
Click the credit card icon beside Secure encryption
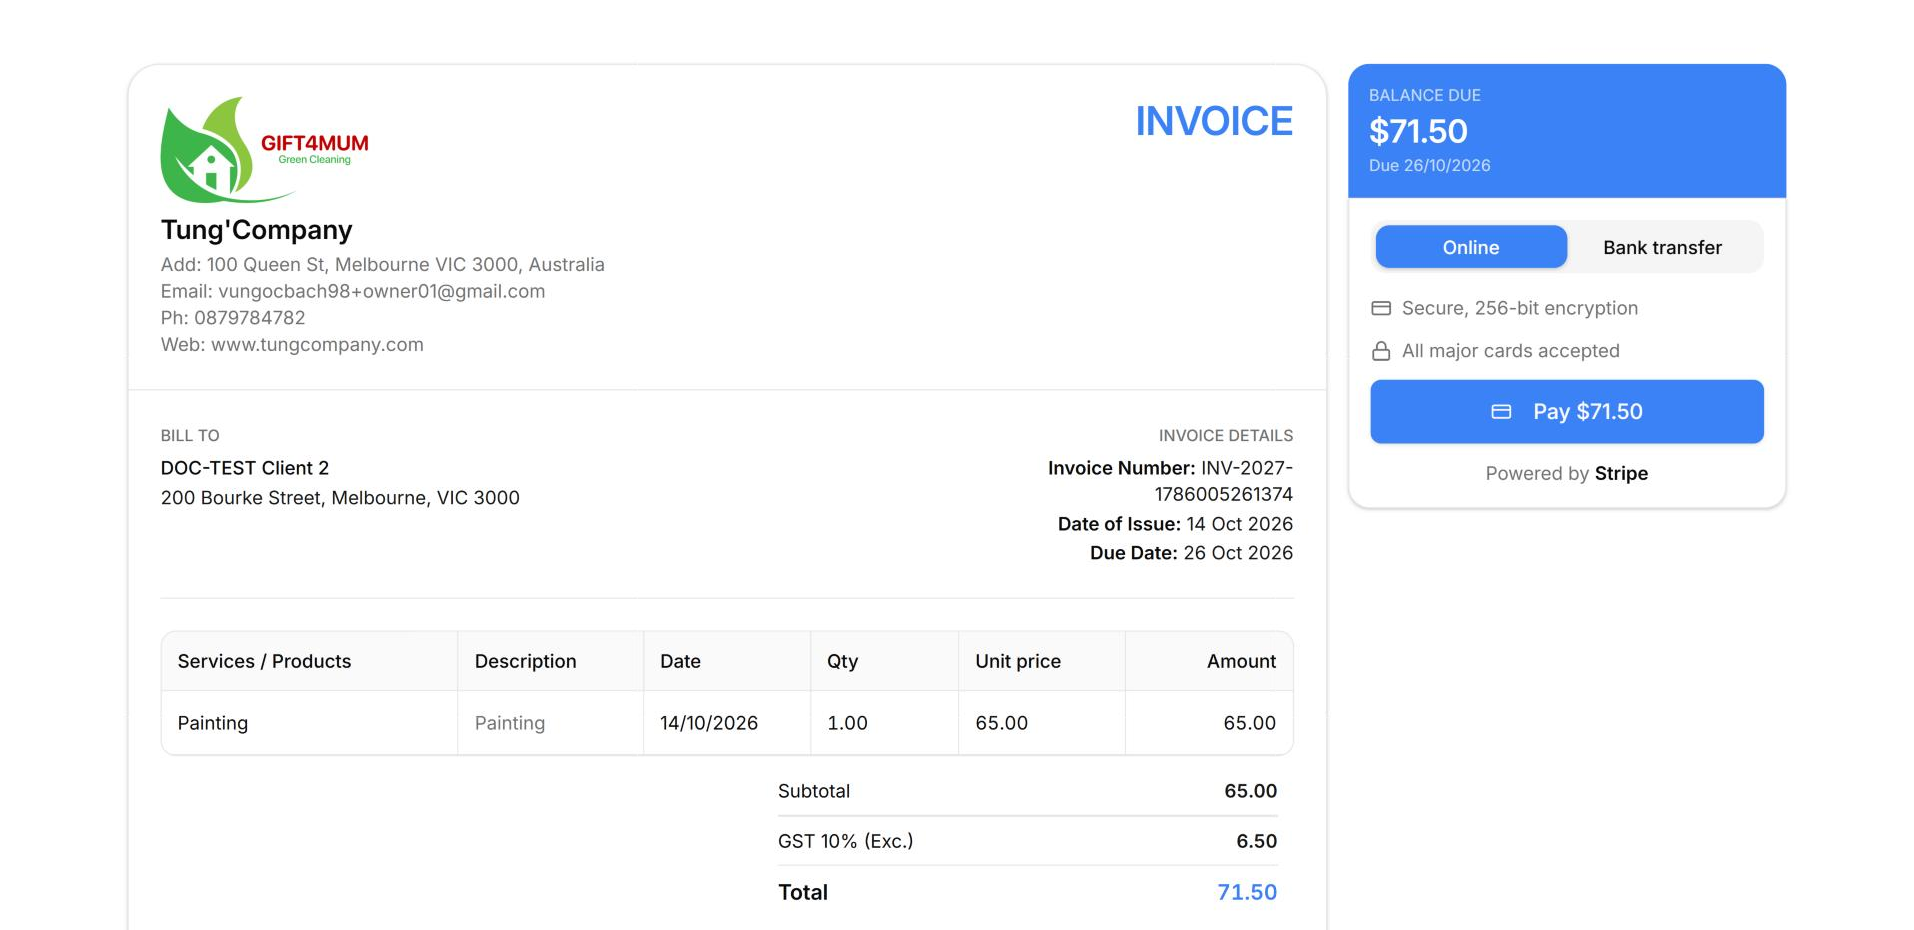click(1381, 308)
